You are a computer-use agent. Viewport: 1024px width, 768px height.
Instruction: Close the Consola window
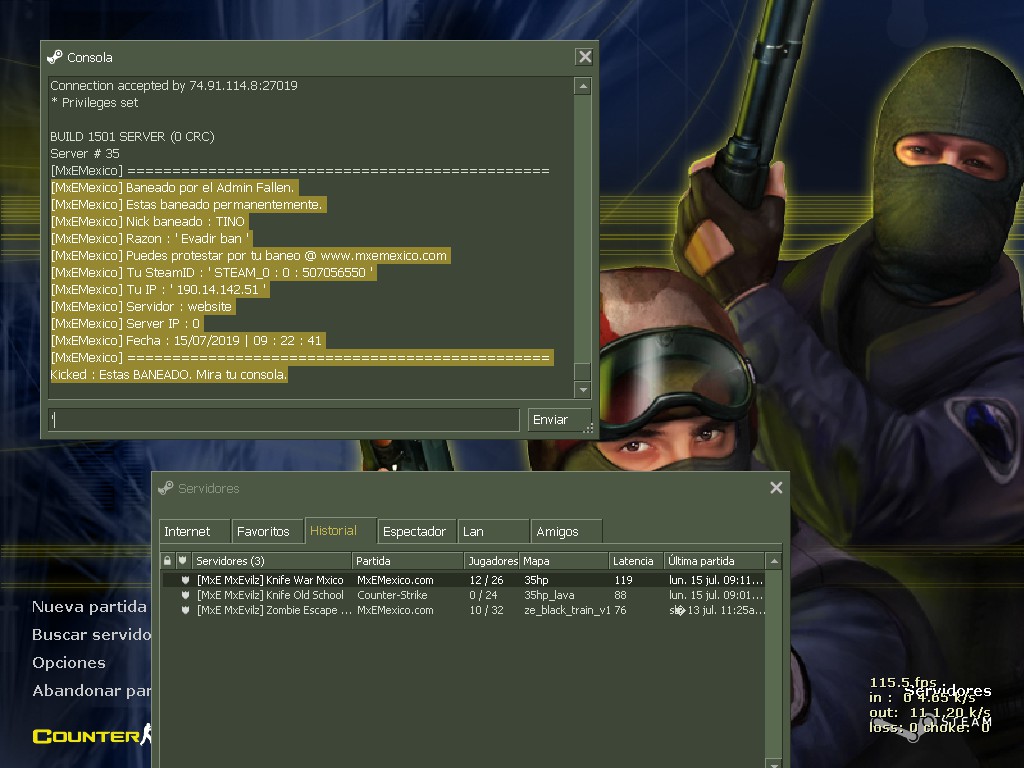[x=584, y=57]
